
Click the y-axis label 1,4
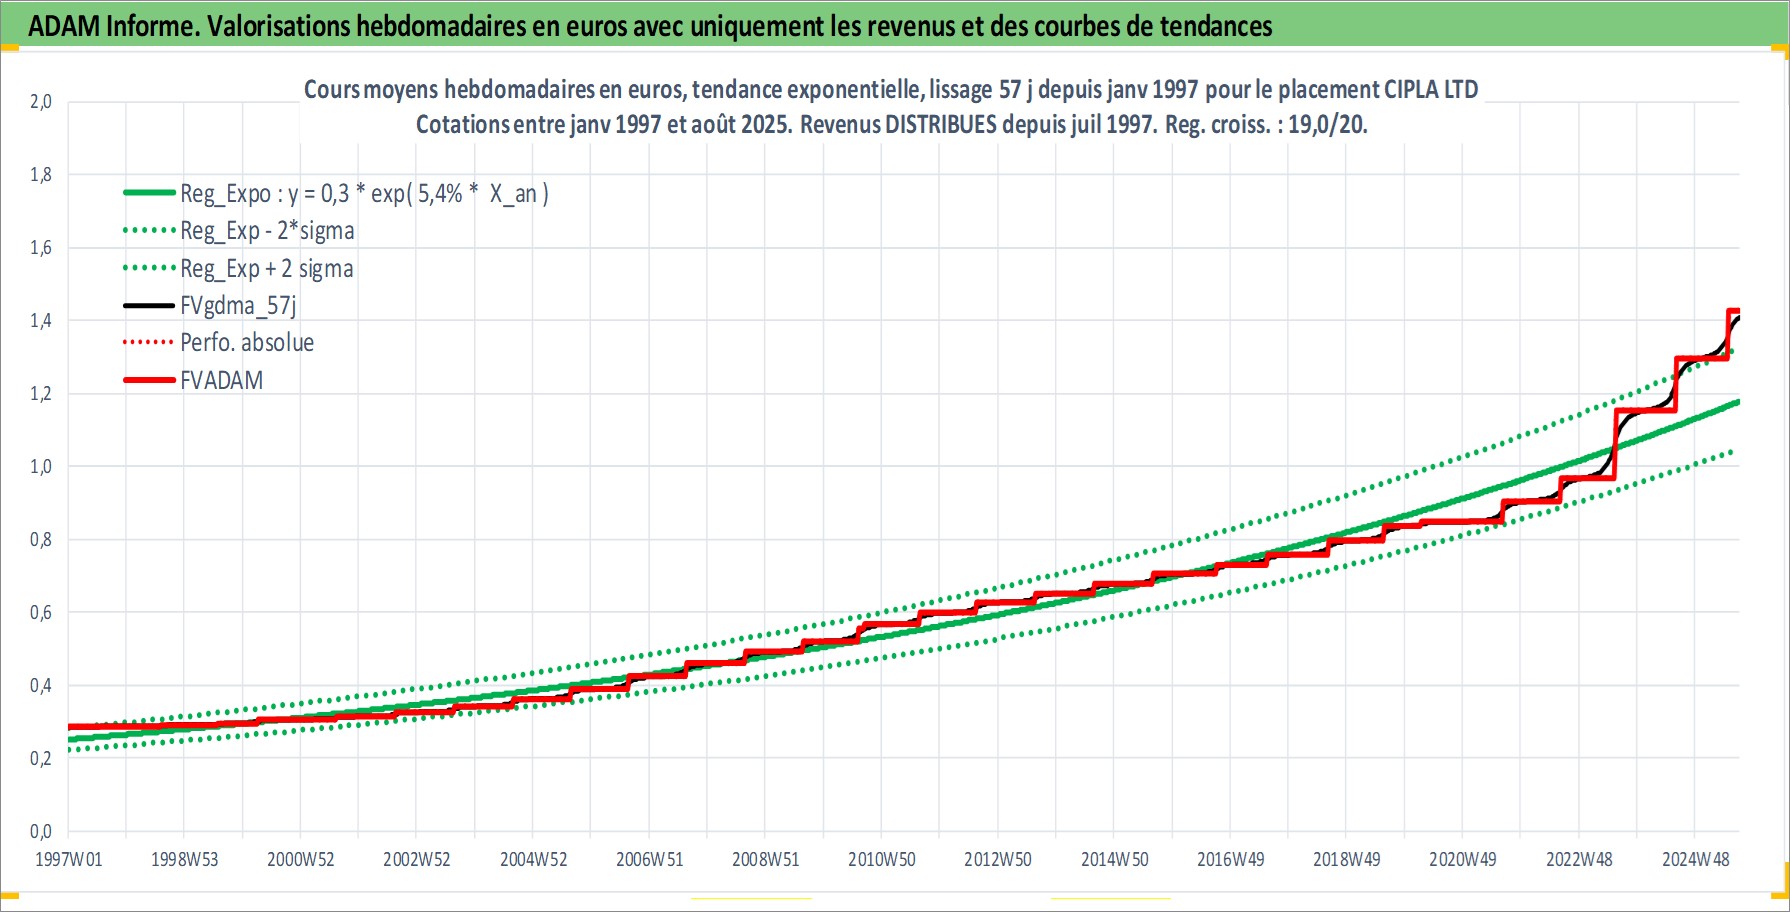(41, 321)
